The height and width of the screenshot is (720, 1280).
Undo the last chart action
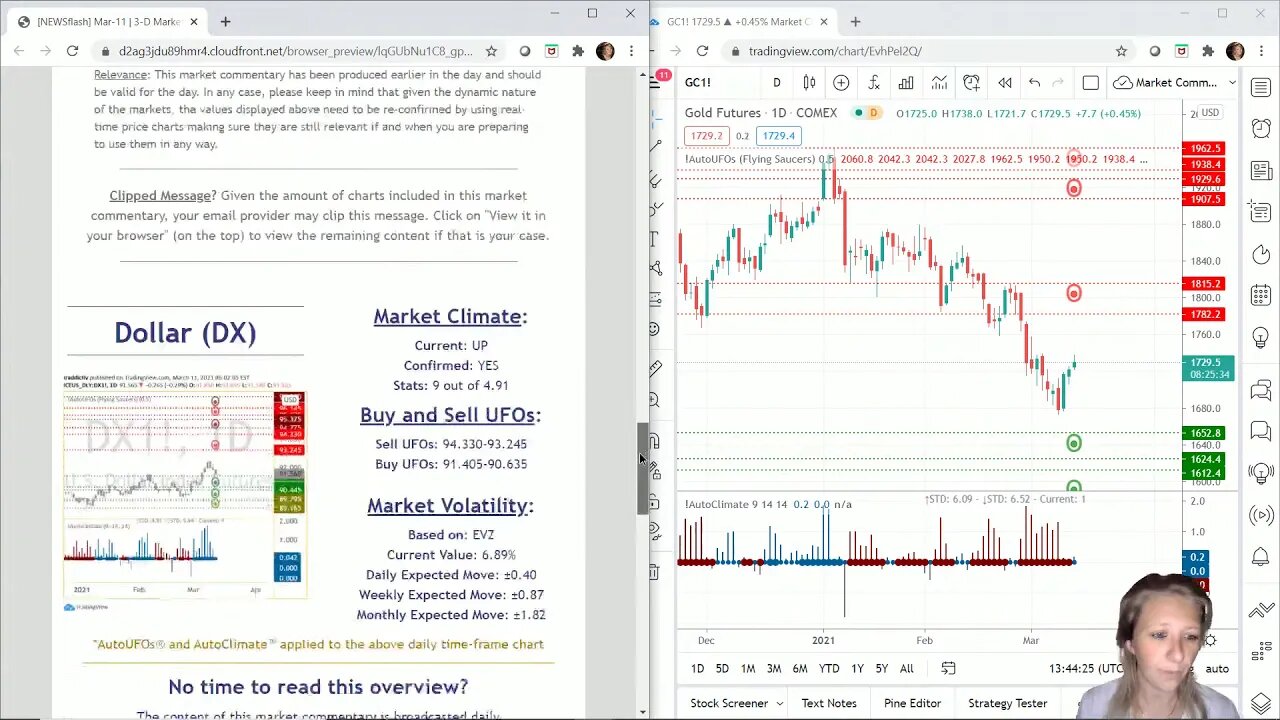[1035, 83]
